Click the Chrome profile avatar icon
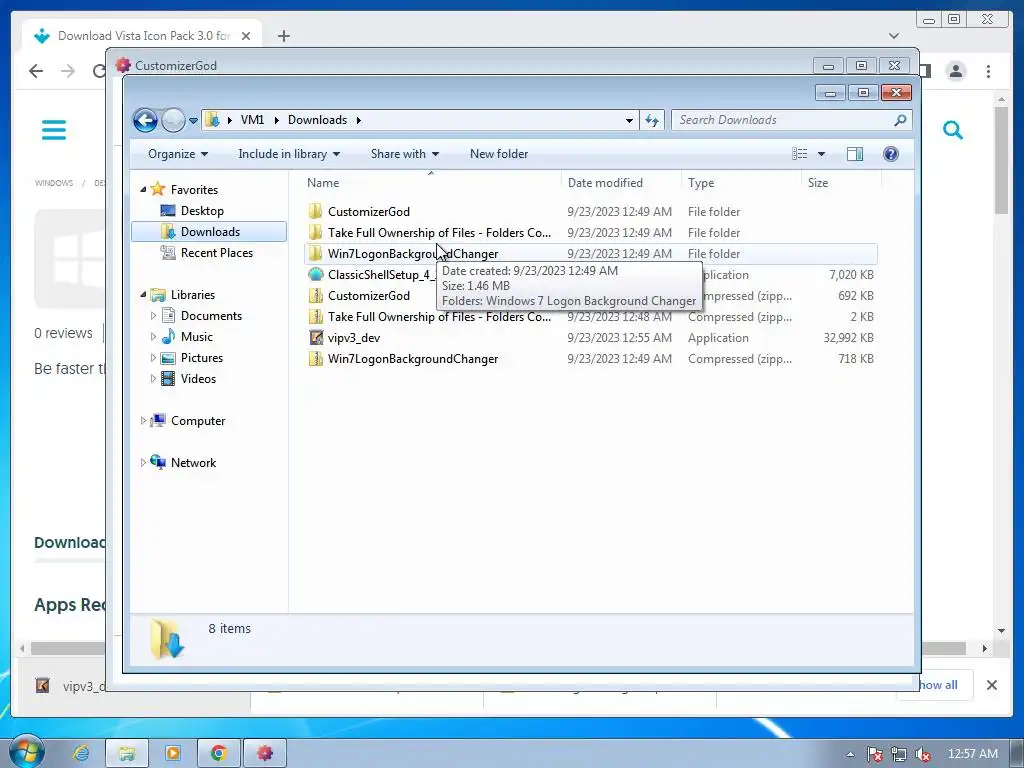1024x768 pixels. click(956, 71)
